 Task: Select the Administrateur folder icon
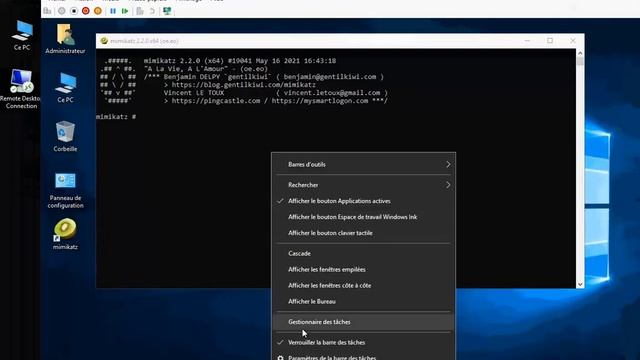pos(65,39)
